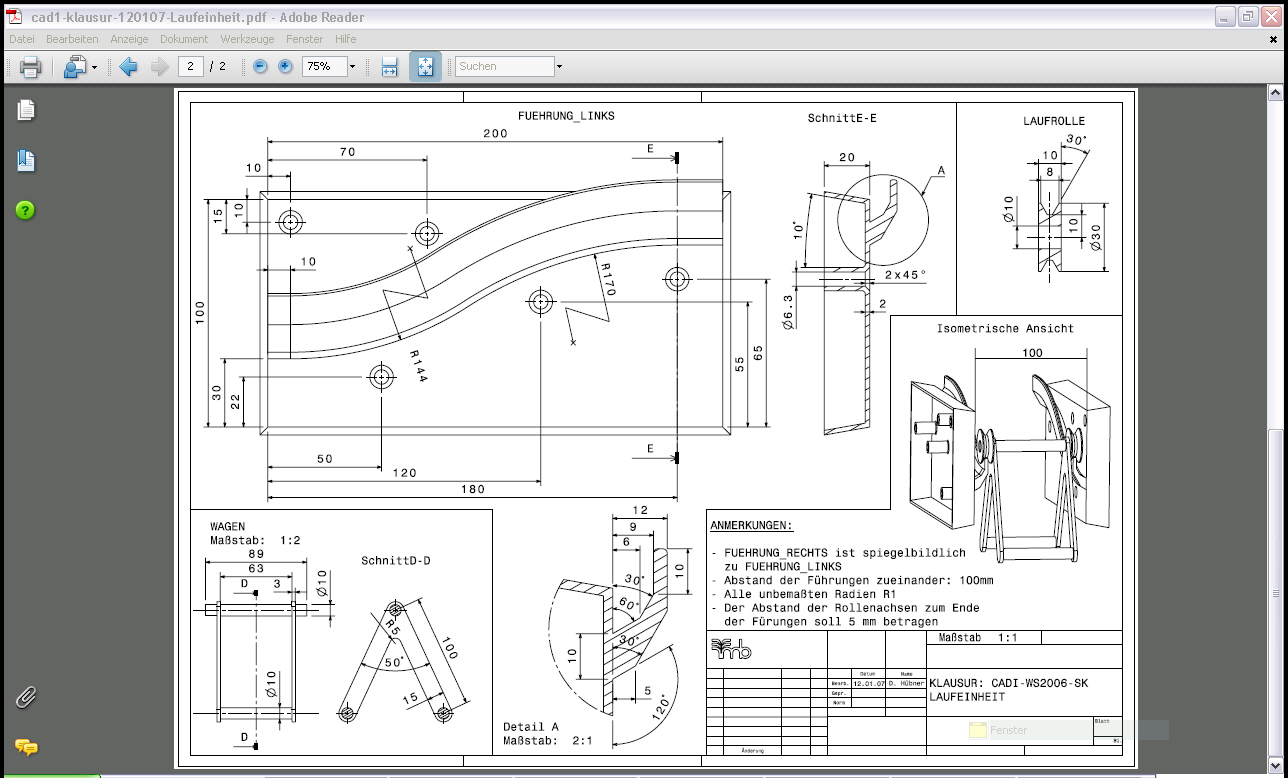This screenshot has width=1288, height=778.
Task: Close the Adobe Reader window
Action: (x=1271, y=16)
